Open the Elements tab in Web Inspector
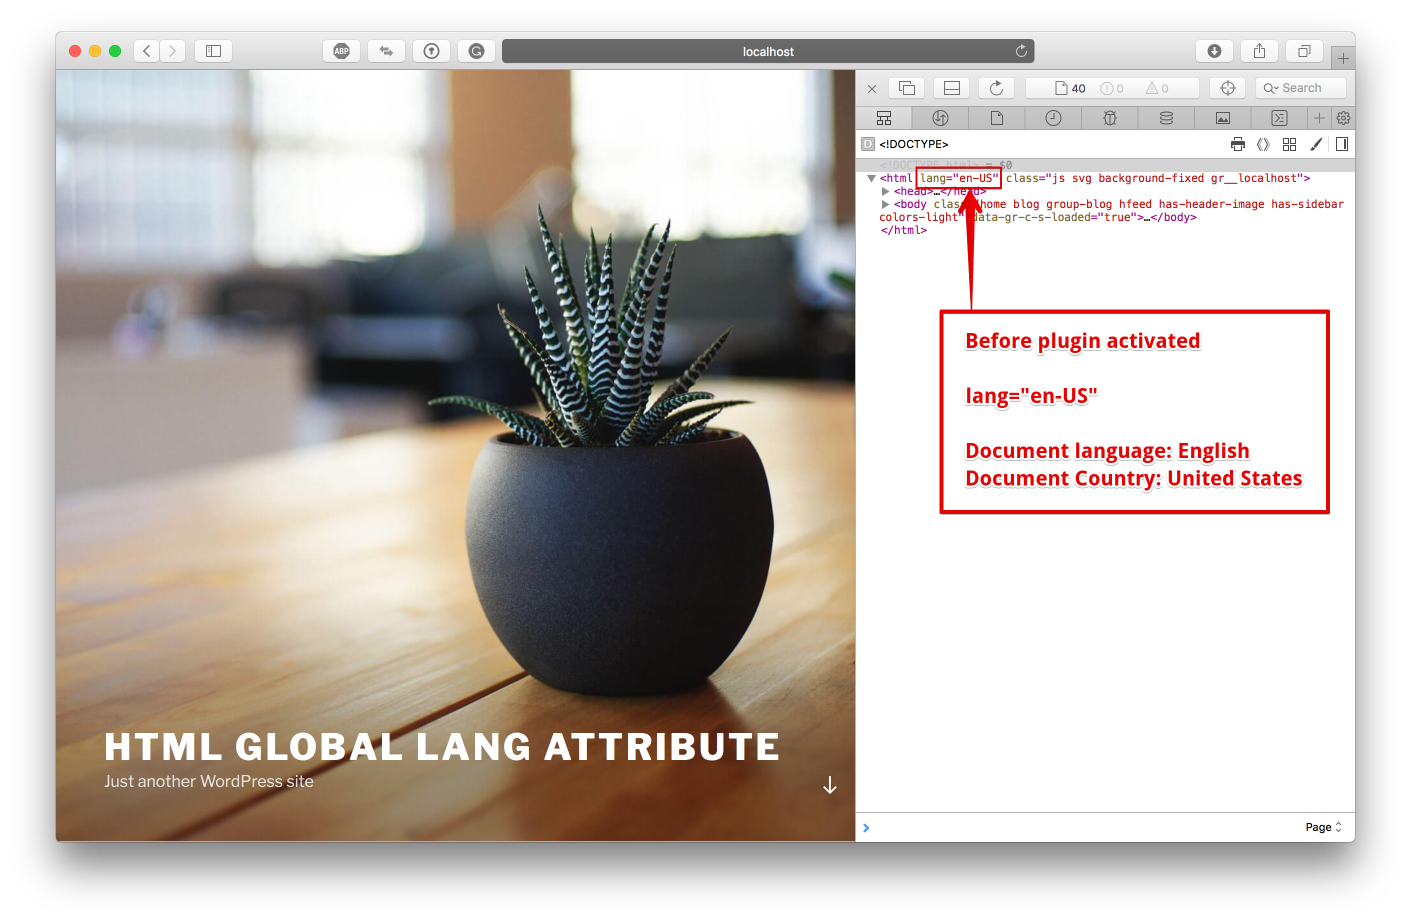Viewport: 1411px width, 922px height. pos(884,118)
